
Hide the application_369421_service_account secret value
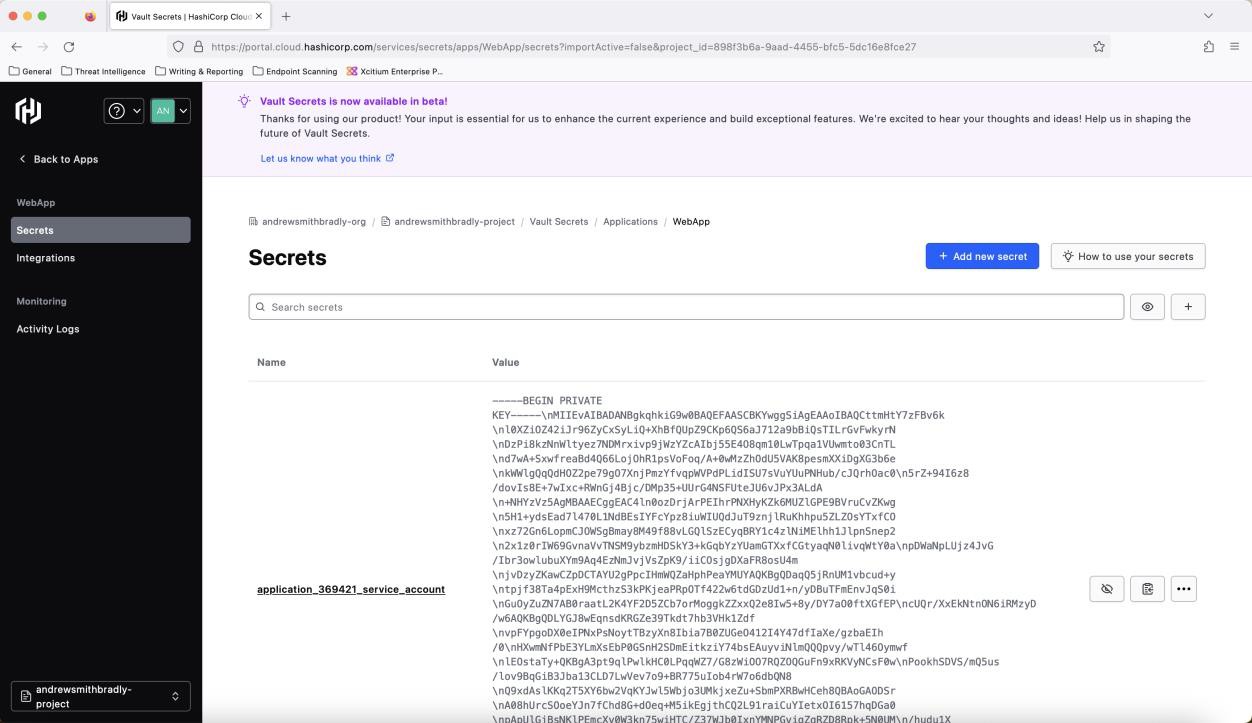pos(1107,589)
